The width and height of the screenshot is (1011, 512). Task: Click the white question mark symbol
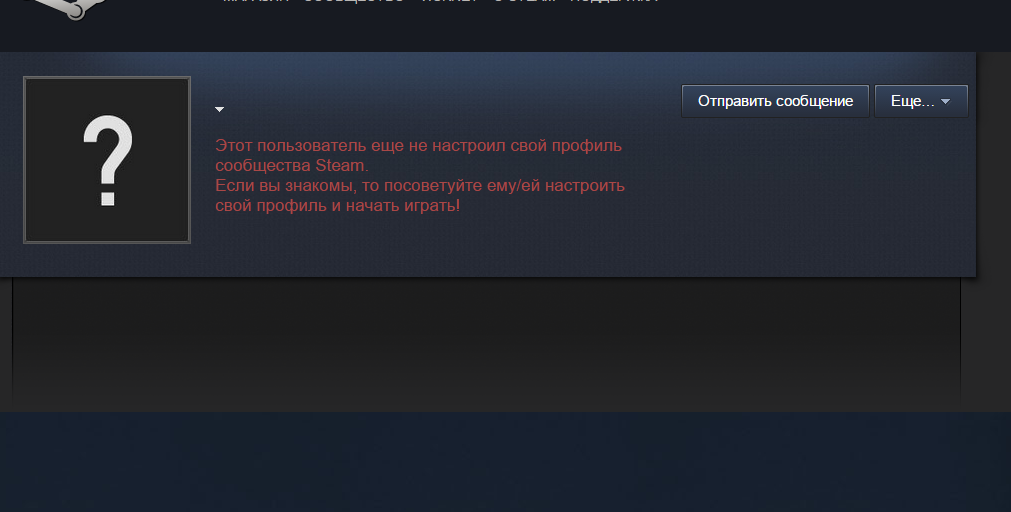(x=108, y=161)
